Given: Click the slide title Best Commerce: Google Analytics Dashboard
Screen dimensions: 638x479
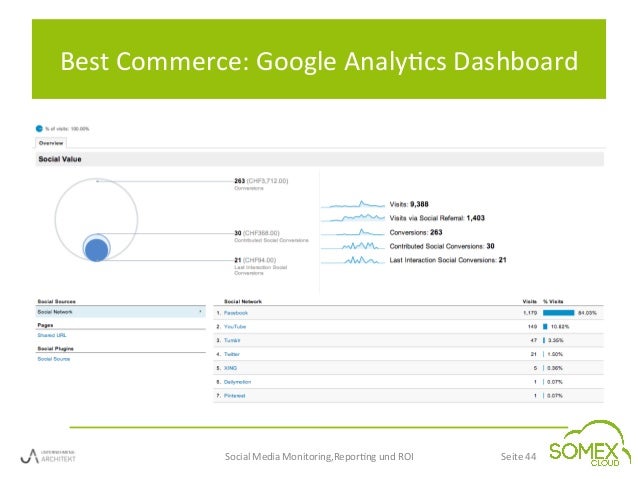Looking at the screenshot, I should click(x=319, y=61).
